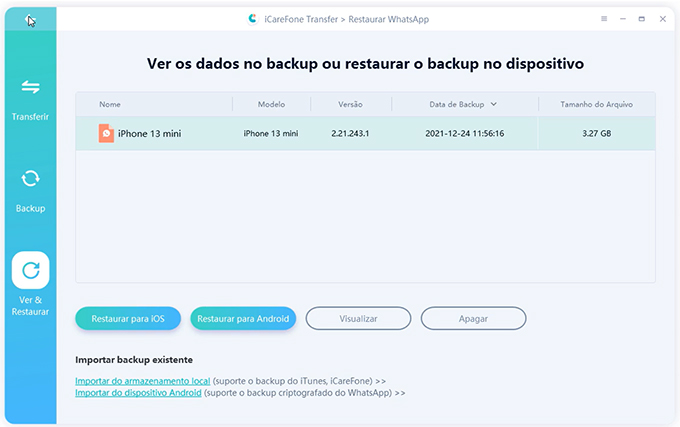Image resolution: width=680 pixels, height=427 pixels.
Task: Open Importar do dispositivo Android link
Action: click(138, 393)
